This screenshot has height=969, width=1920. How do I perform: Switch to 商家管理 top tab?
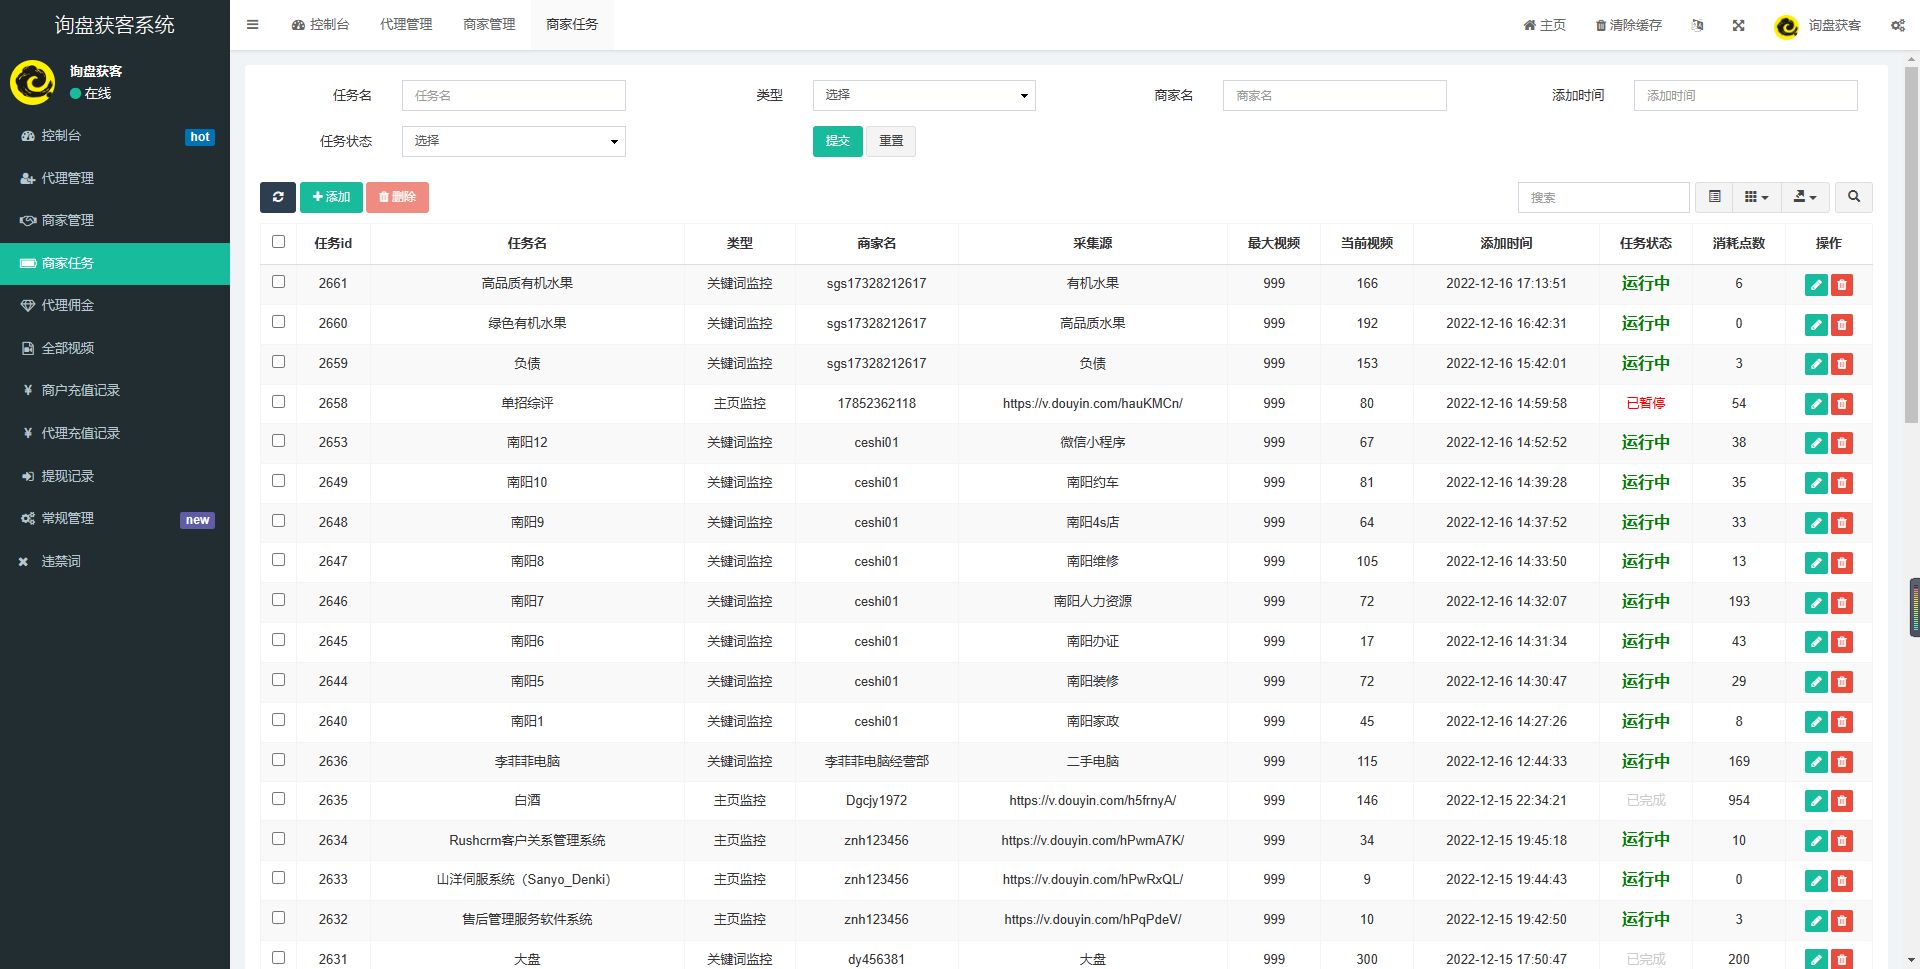click(x=489, y=25)
